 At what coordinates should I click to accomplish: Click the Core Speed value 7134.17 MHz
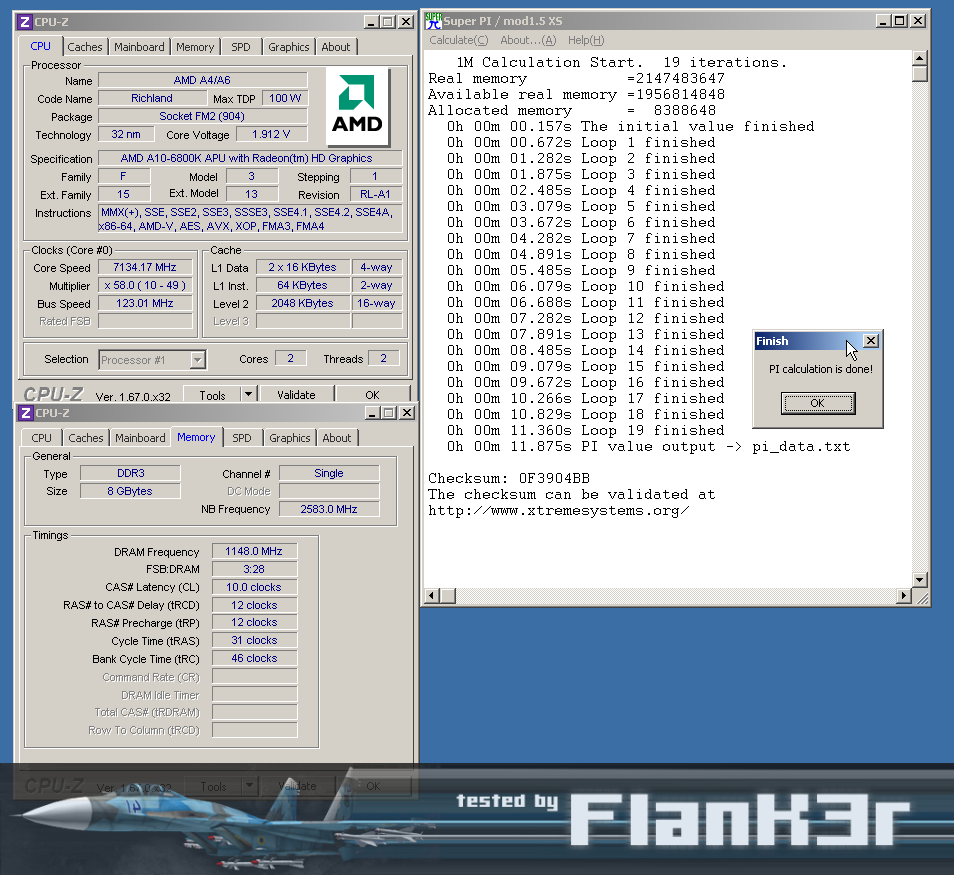145,267
